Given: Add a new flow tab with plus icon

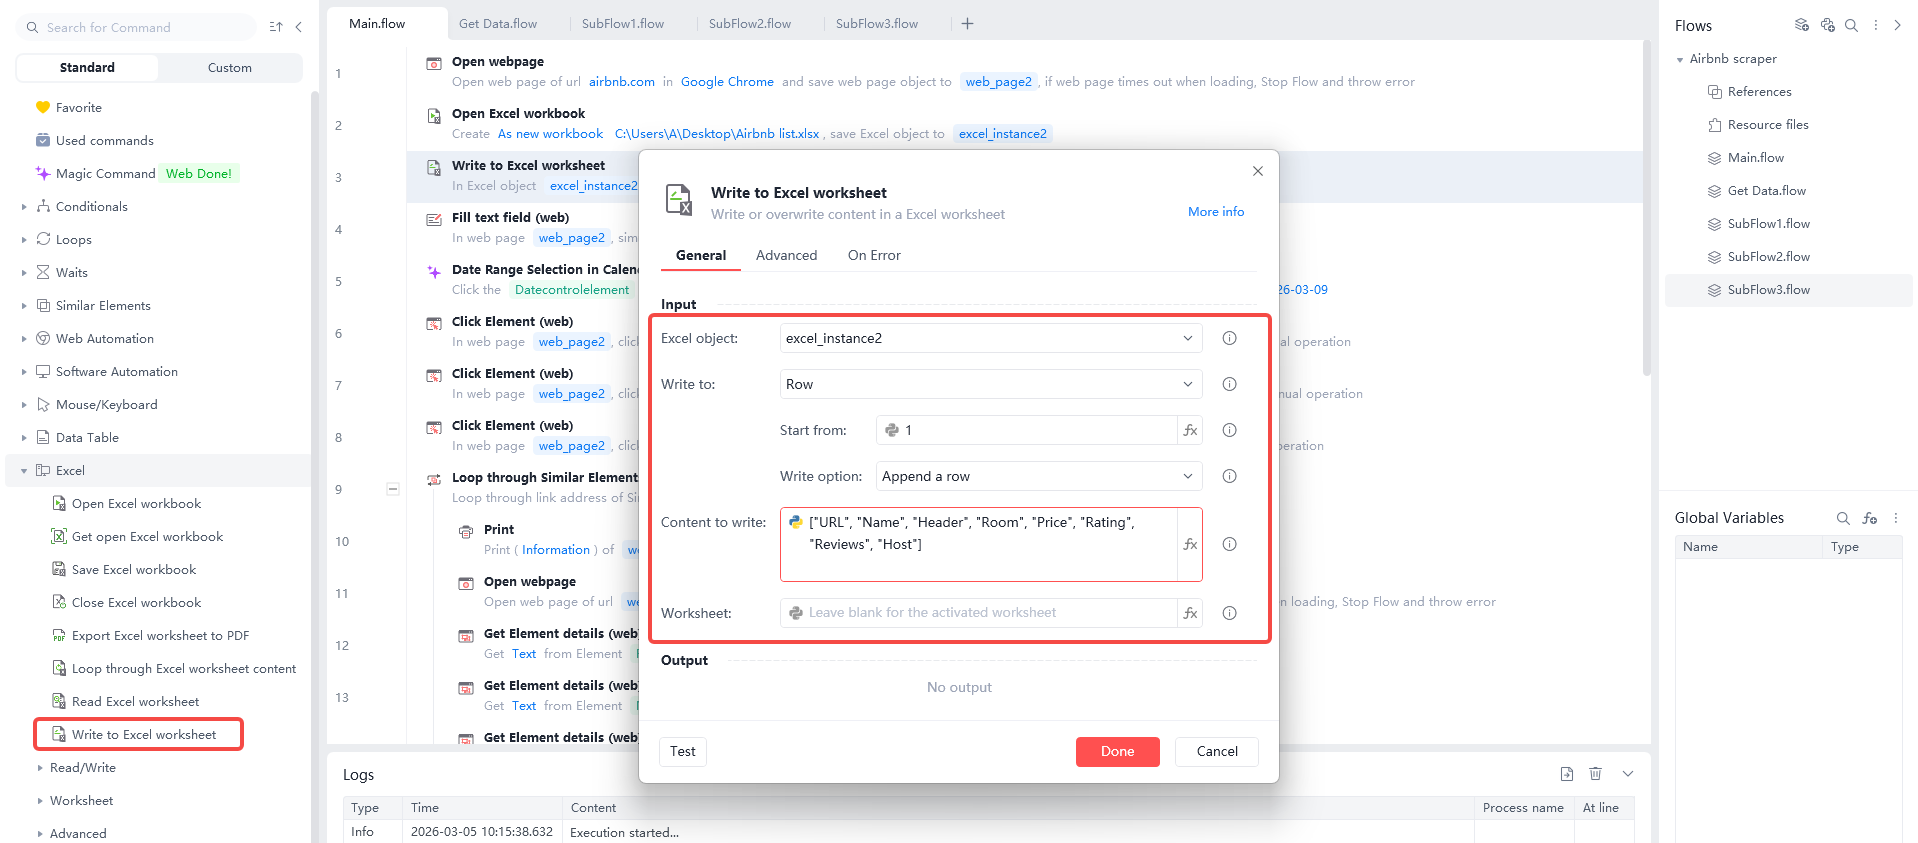Looking at the screenshot, I should (967, 24).
